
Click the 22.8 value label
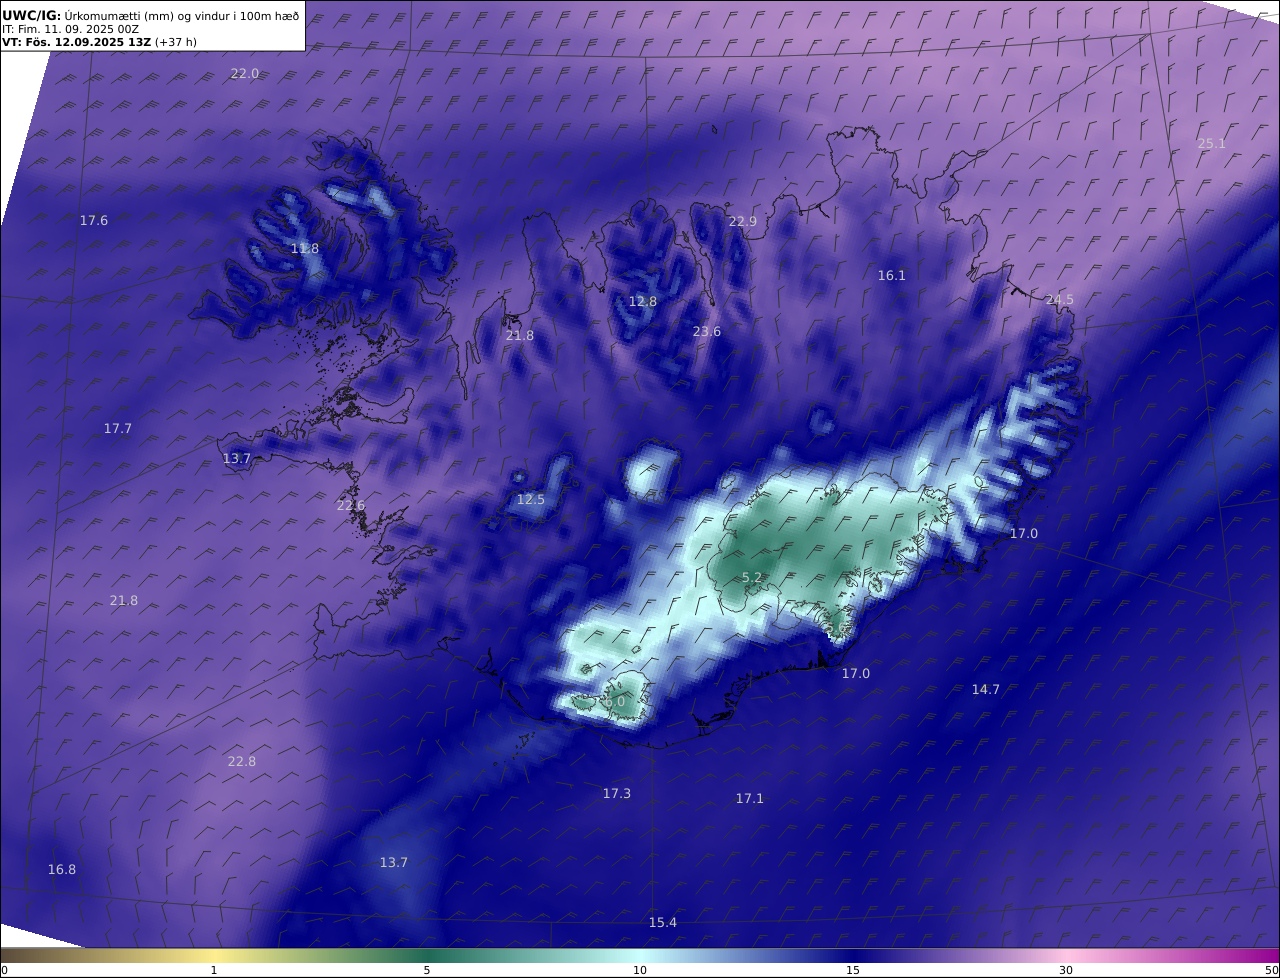coord(242,762)
